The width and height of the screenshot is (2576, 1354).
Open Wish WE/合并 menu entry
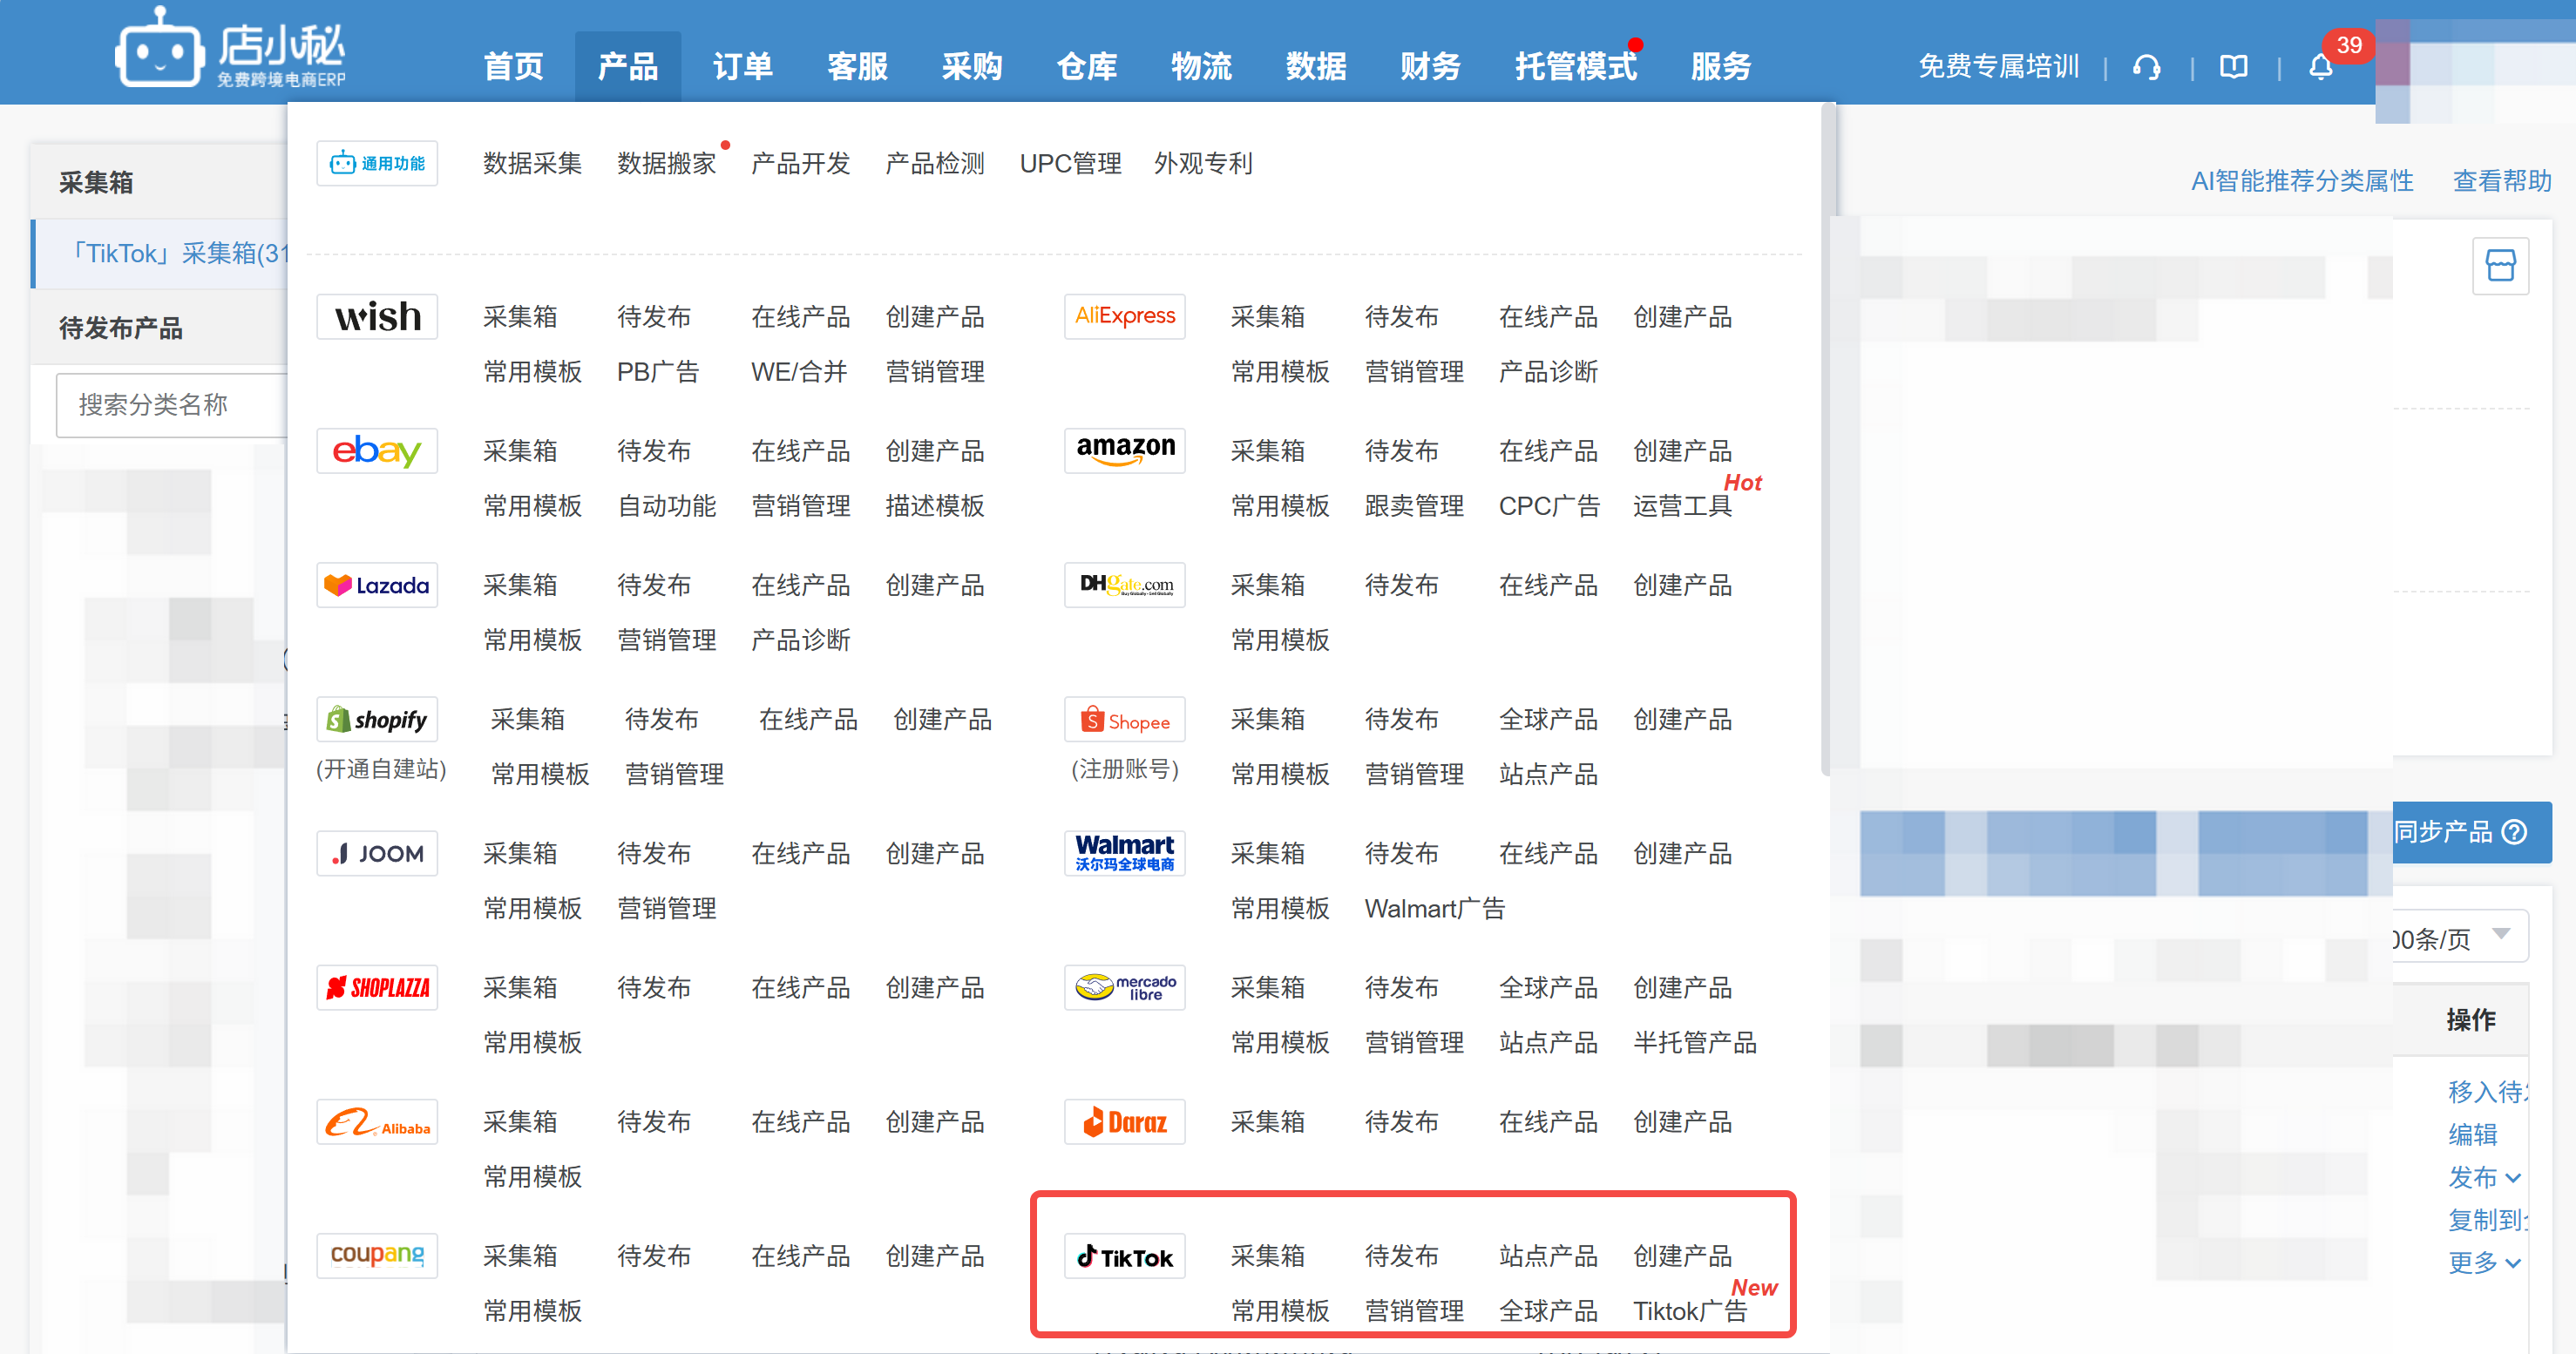click(x=798, y=372)
